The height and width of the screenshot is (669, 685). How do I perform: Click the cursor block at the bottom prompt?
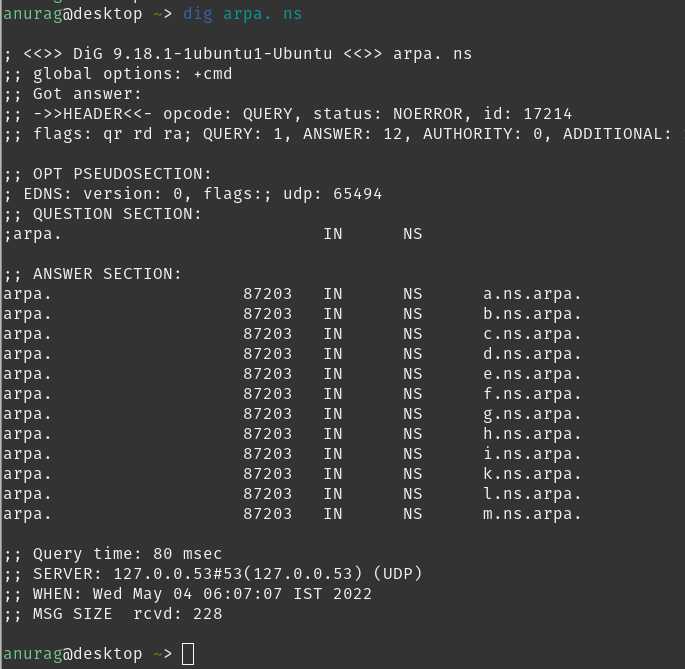(x=188, y=654)
